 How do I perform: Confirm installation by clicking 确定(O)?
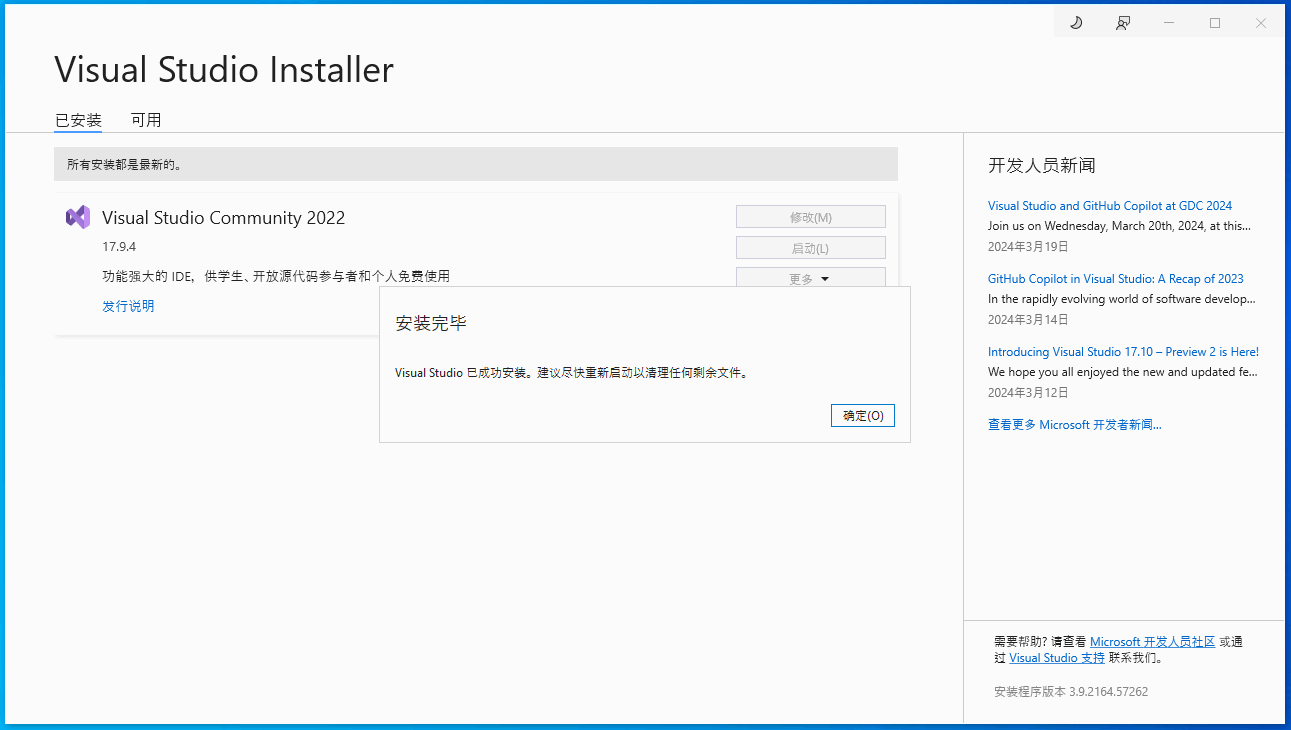(x=862, y=415)
